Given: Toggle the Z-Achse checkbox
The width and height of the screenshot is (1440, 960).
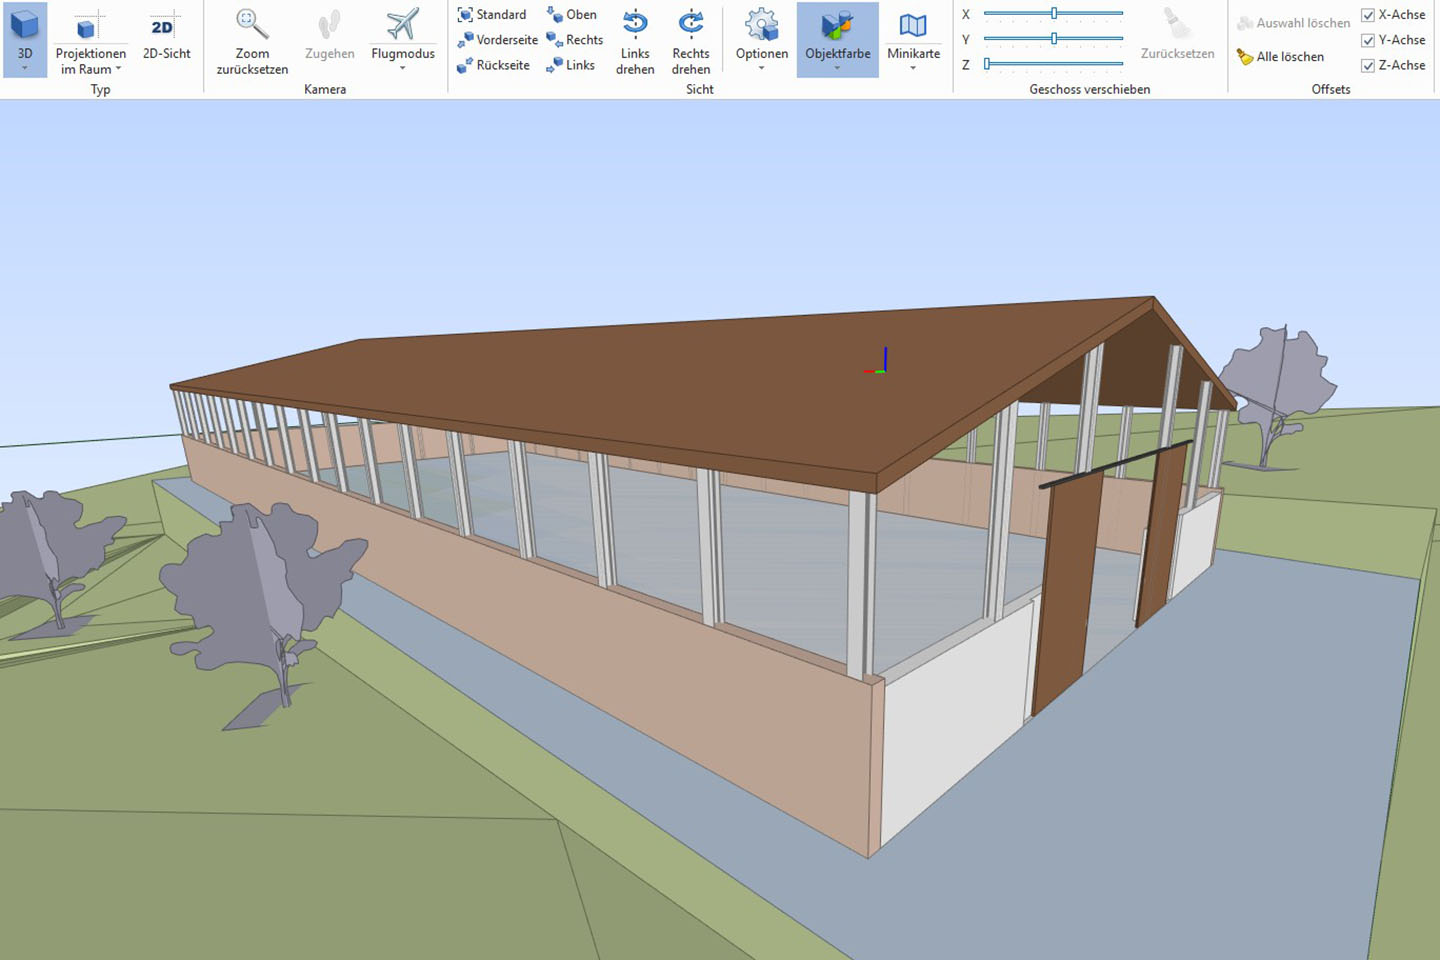Looking at the screenshot, I should tap(1368, 65).
